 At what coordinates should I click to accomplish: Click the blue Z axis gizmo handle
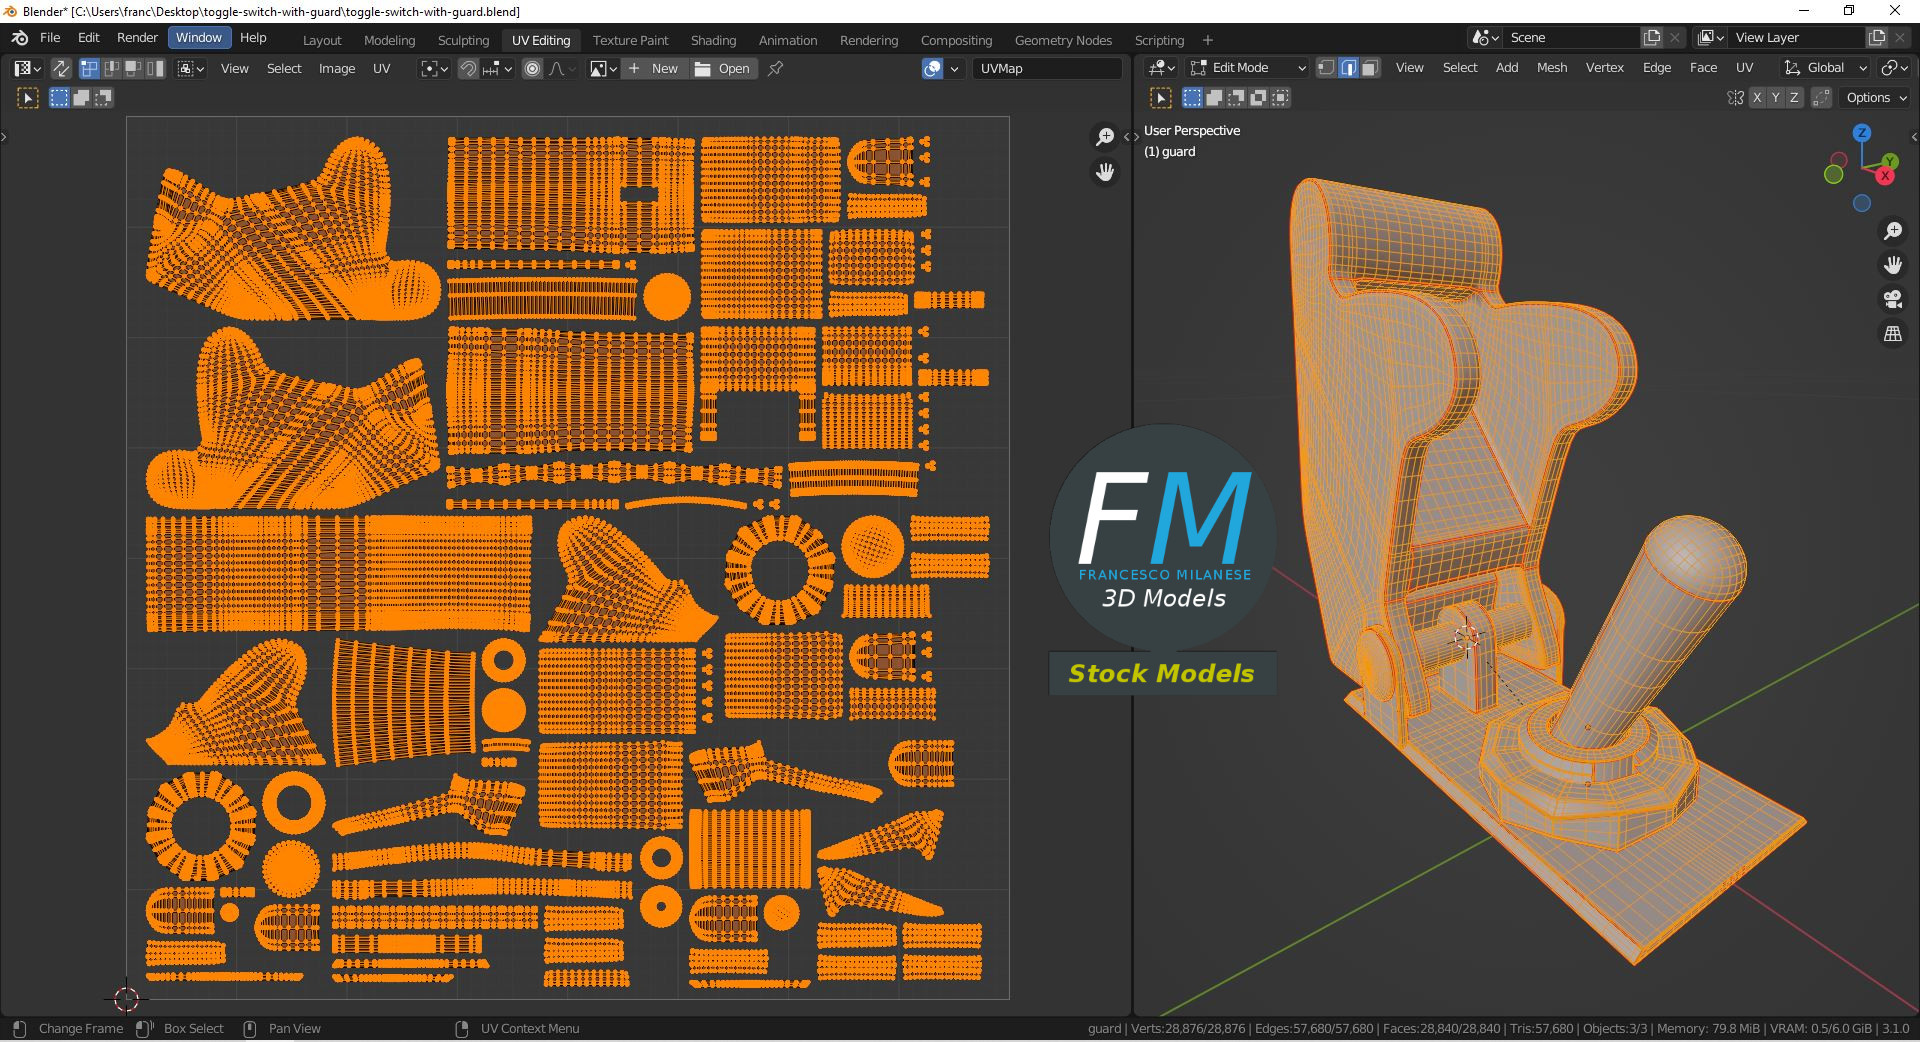point(1861,133)
